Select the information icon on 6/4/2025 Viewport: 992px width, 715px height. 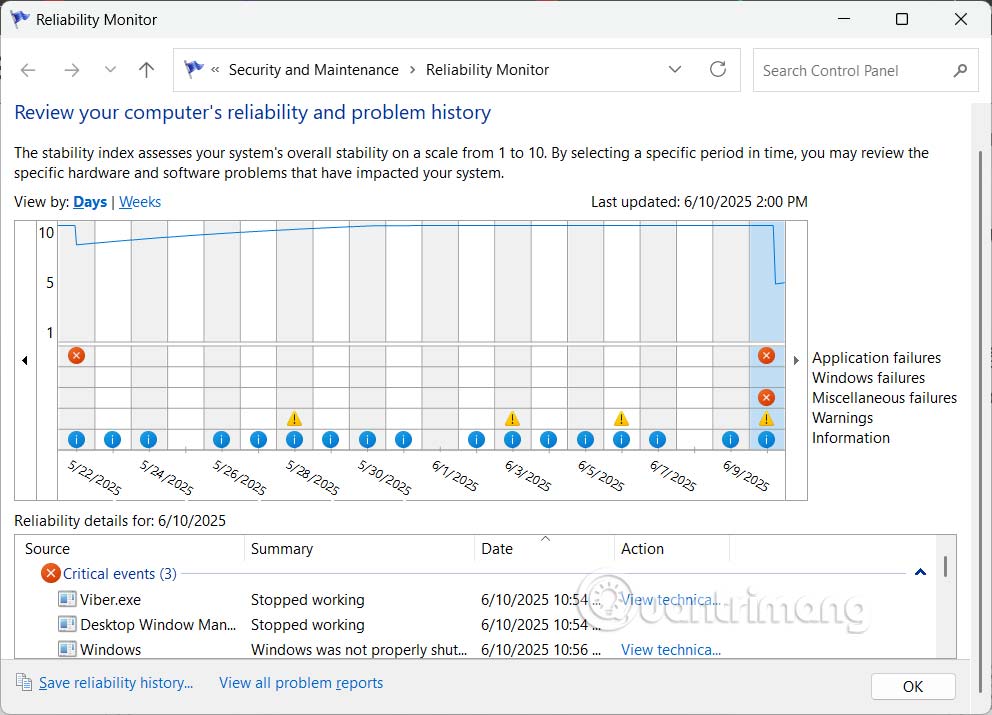point(549,439)
